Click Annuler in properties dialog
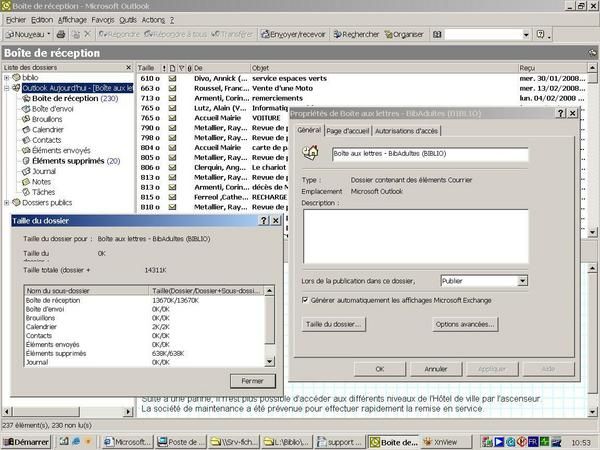 pyautogui.click(x=436, y=369)
